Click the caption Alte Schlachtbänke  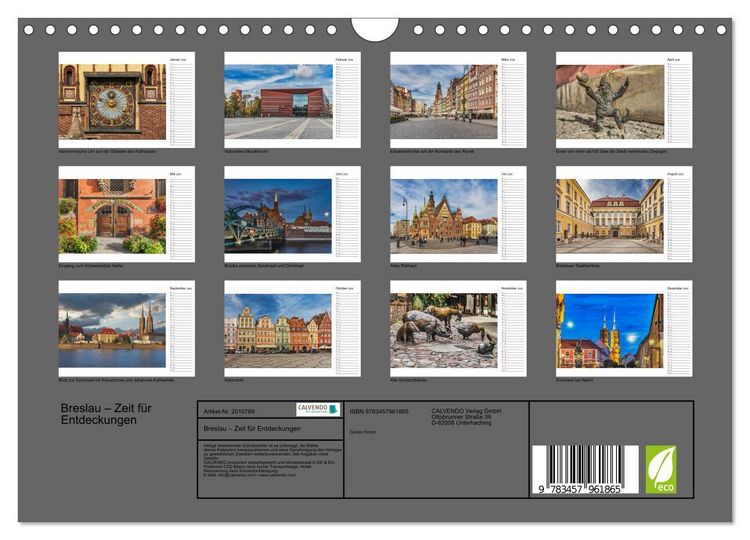(408, 380)
